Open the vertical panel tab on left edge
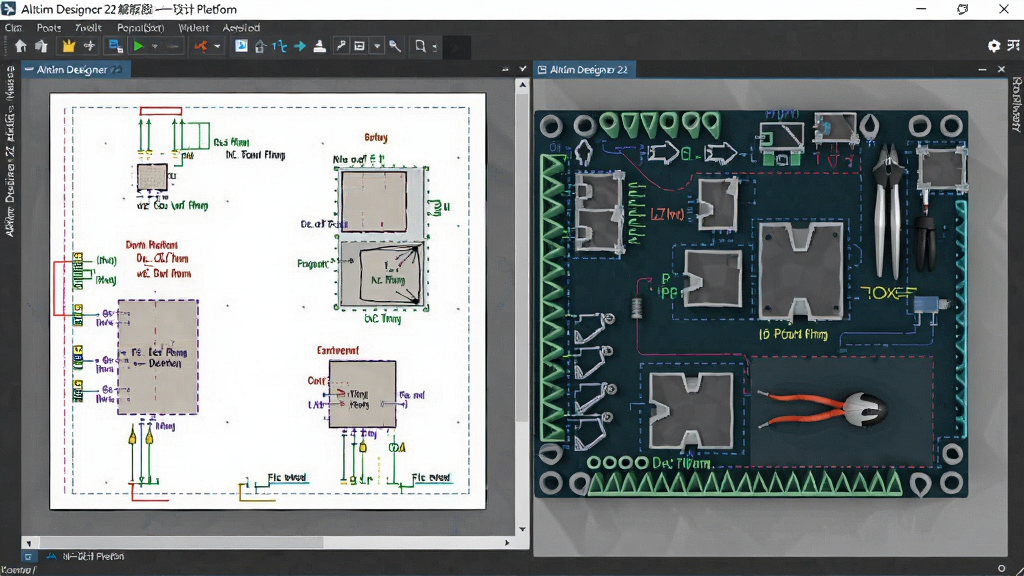 point(9,151)
